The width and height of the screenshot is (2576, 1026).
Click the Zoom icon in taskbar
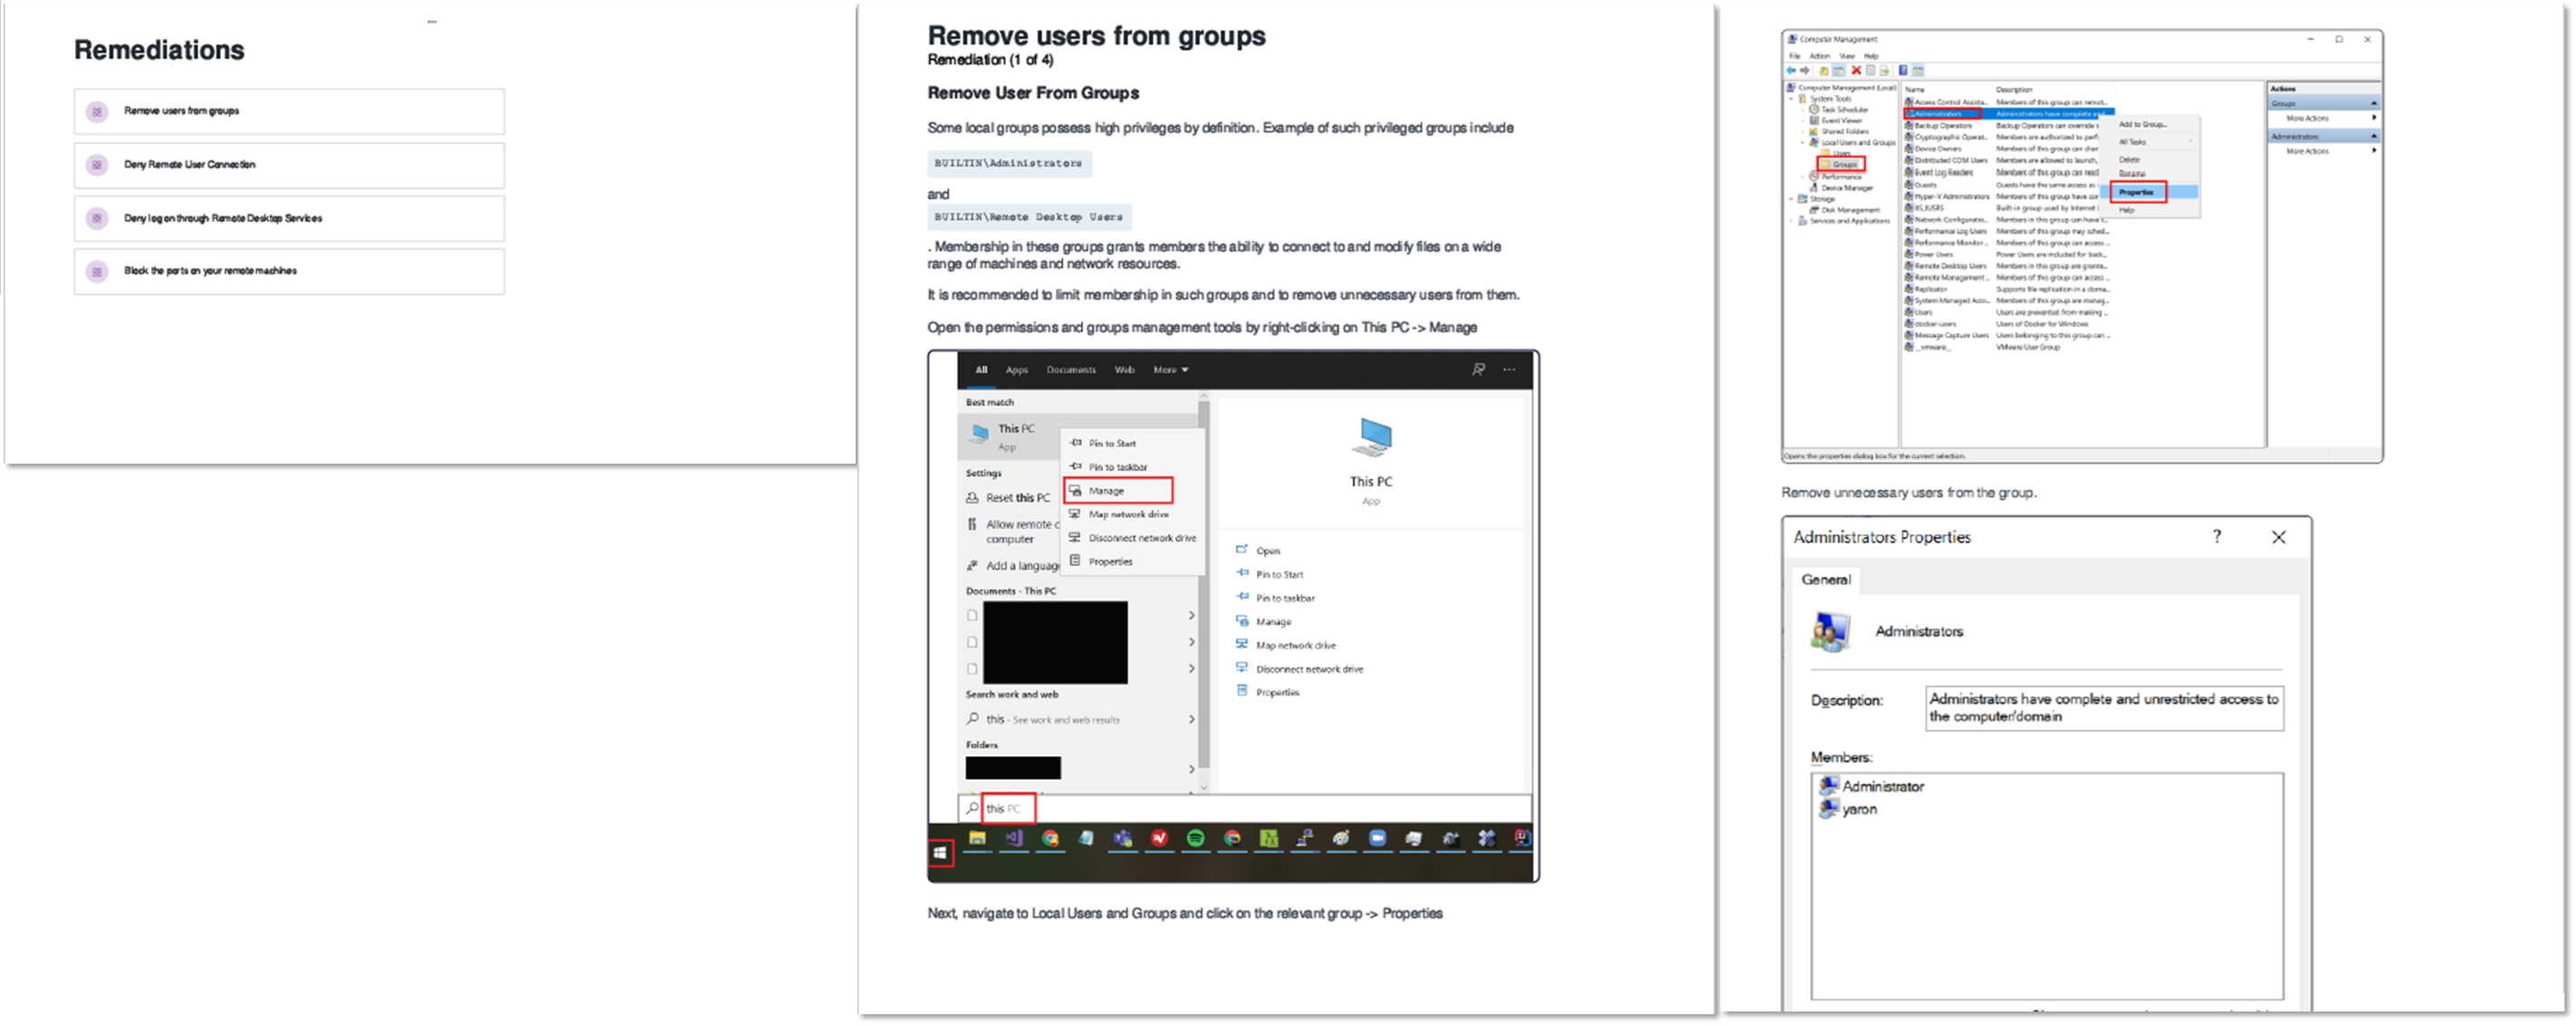[x=1377, y=839]
